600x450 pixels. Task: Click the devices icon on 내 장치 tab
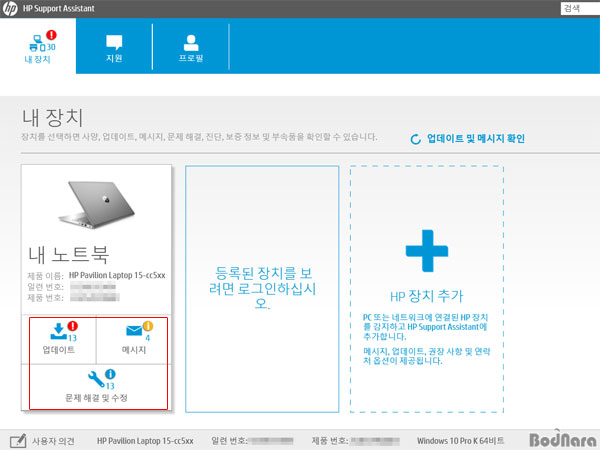coord(38,43)
